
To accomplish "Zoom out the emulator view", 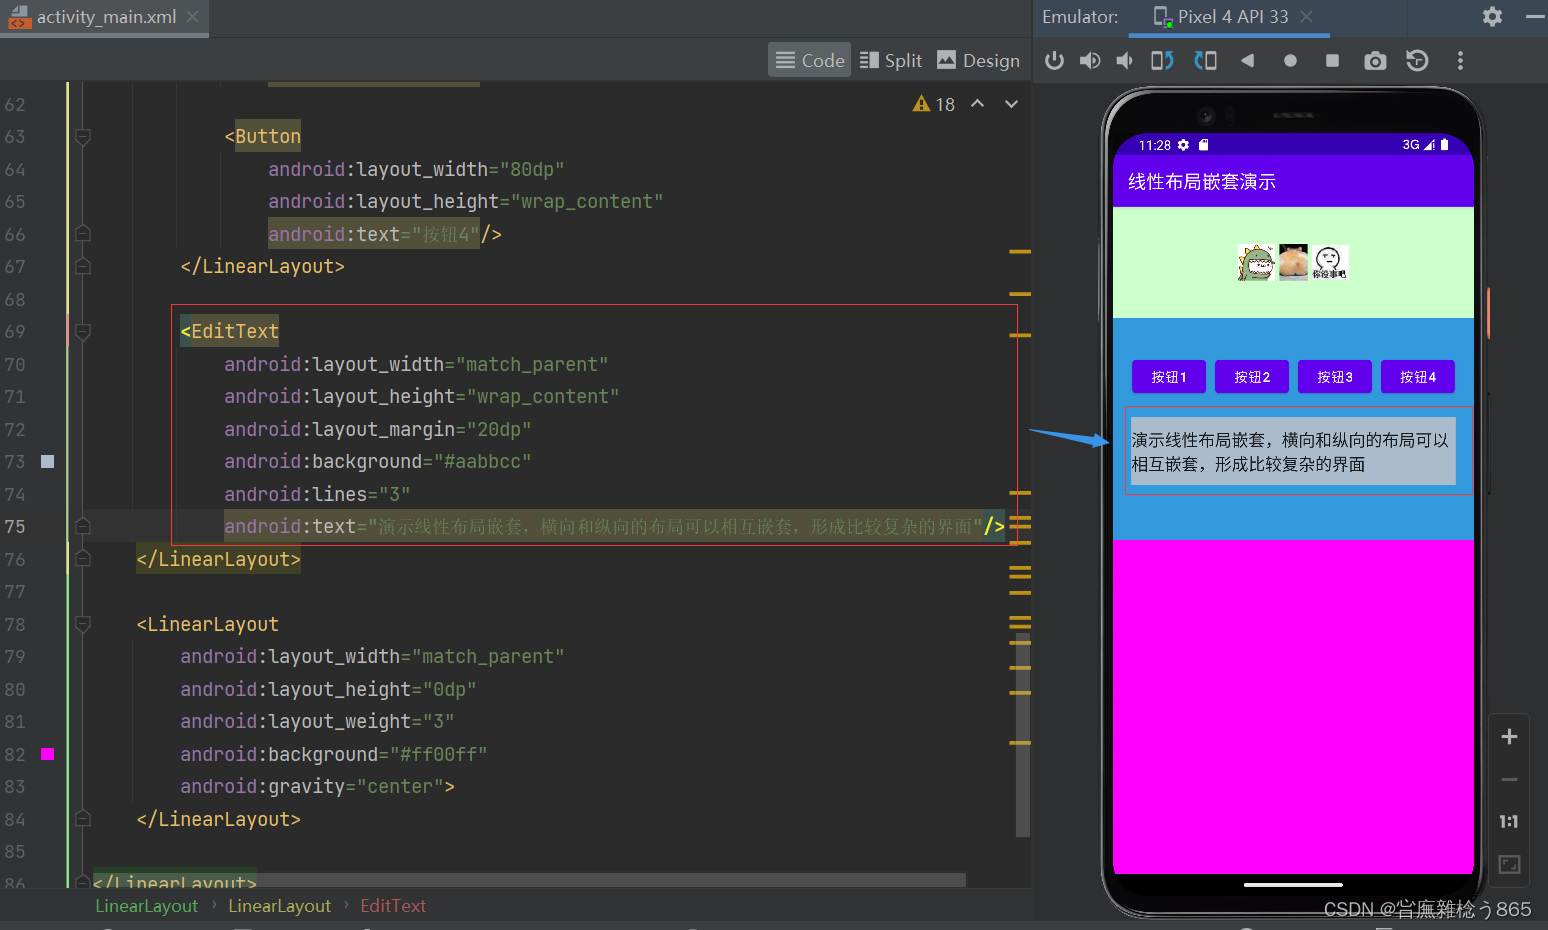I will coord(1510,779).
